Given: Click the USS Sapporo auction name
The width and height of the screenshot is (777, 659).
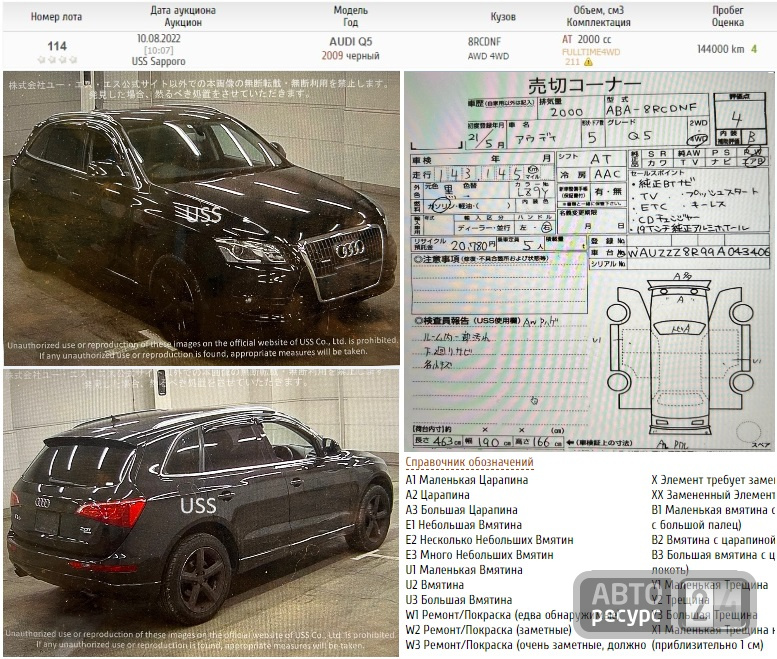Looking at the screenshot, I should [x=159, y=61].
